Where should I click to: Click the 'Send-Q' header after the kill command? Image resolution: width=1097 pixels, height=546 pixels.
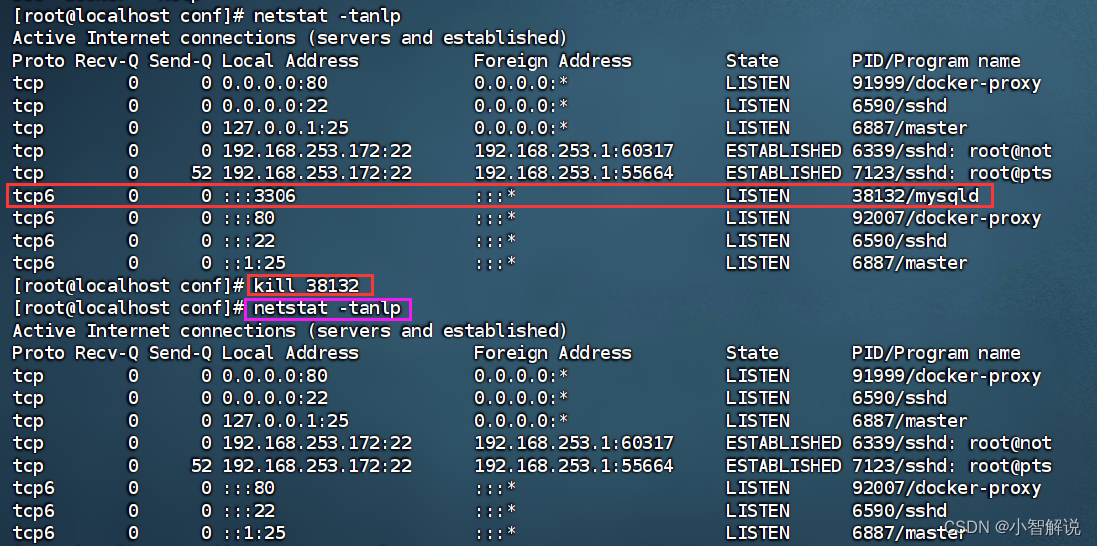[x=181, y=353]
